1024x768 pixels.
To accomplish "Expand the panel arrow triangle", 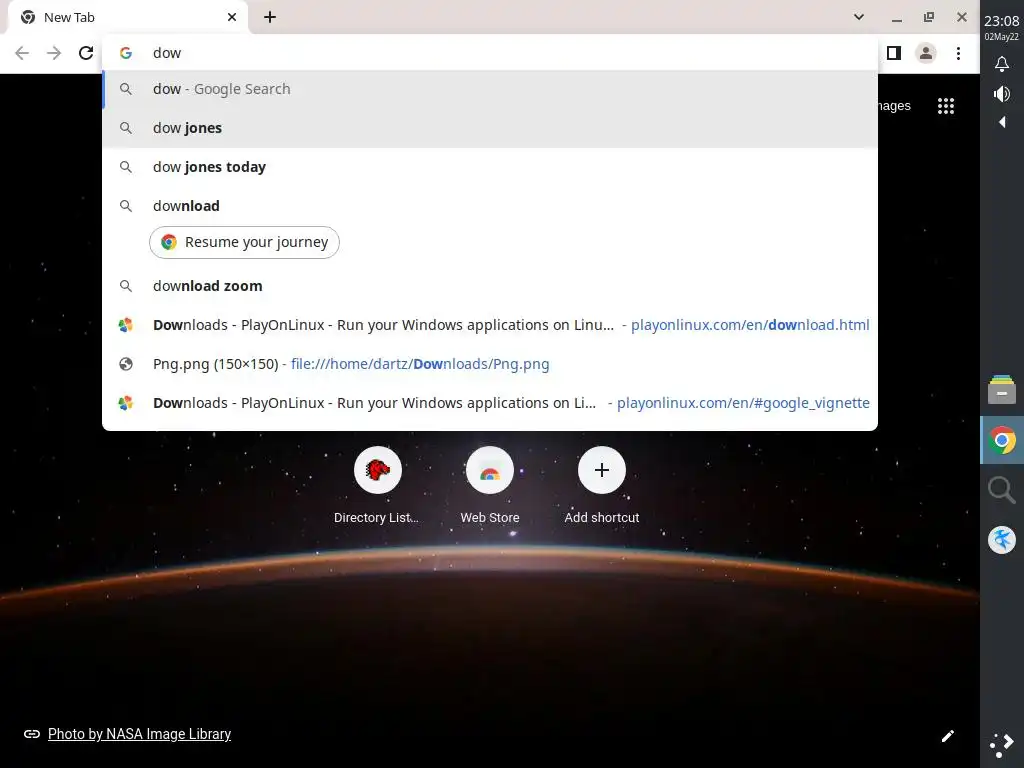I will pyautogui.click(x=1002, y=122).
